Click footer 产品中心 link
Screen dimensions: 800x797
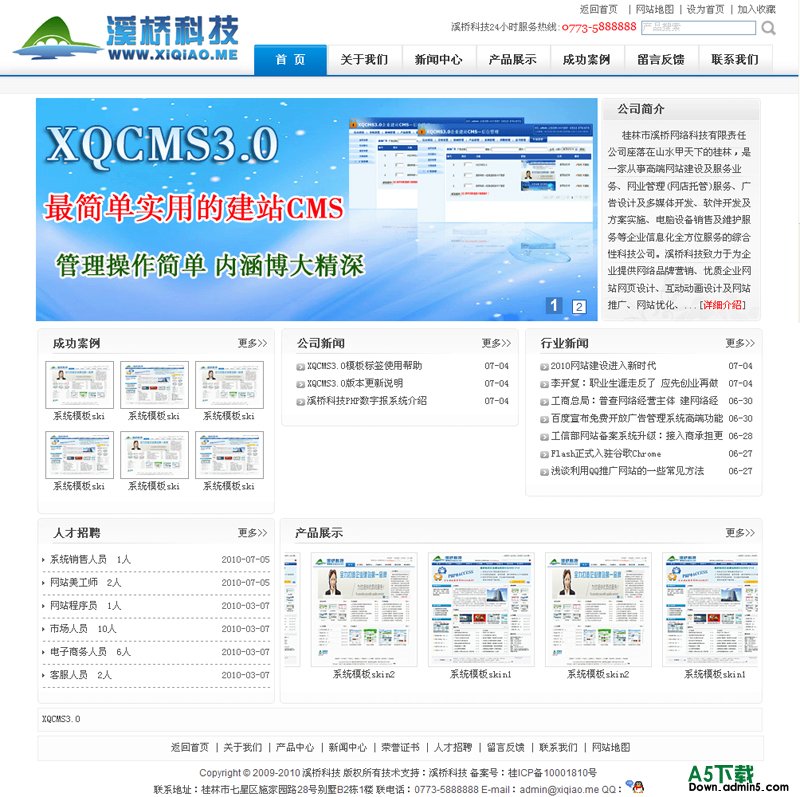click(295, 747)
